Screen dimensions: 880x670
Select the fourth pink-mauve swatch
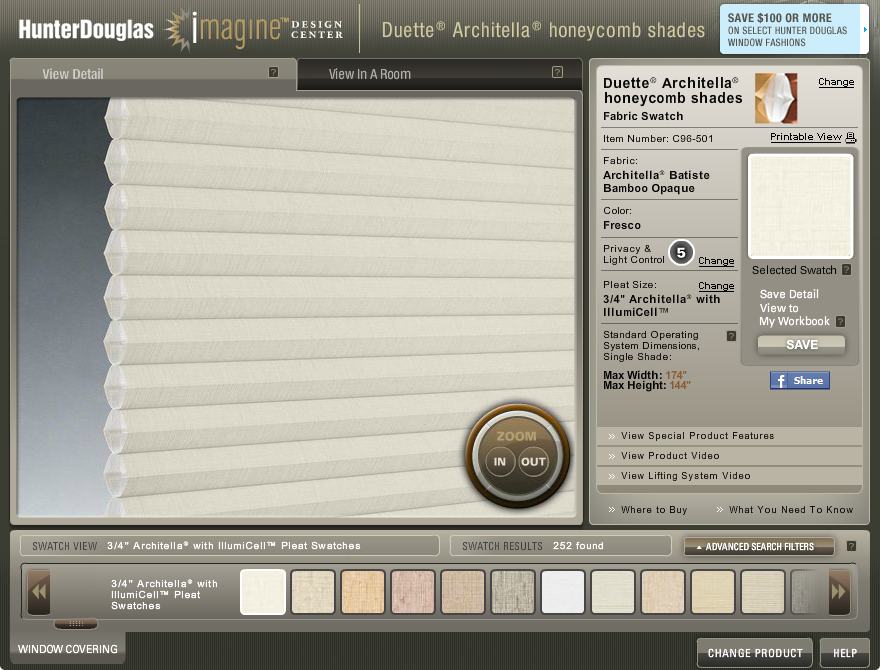(x=413, y=592)
